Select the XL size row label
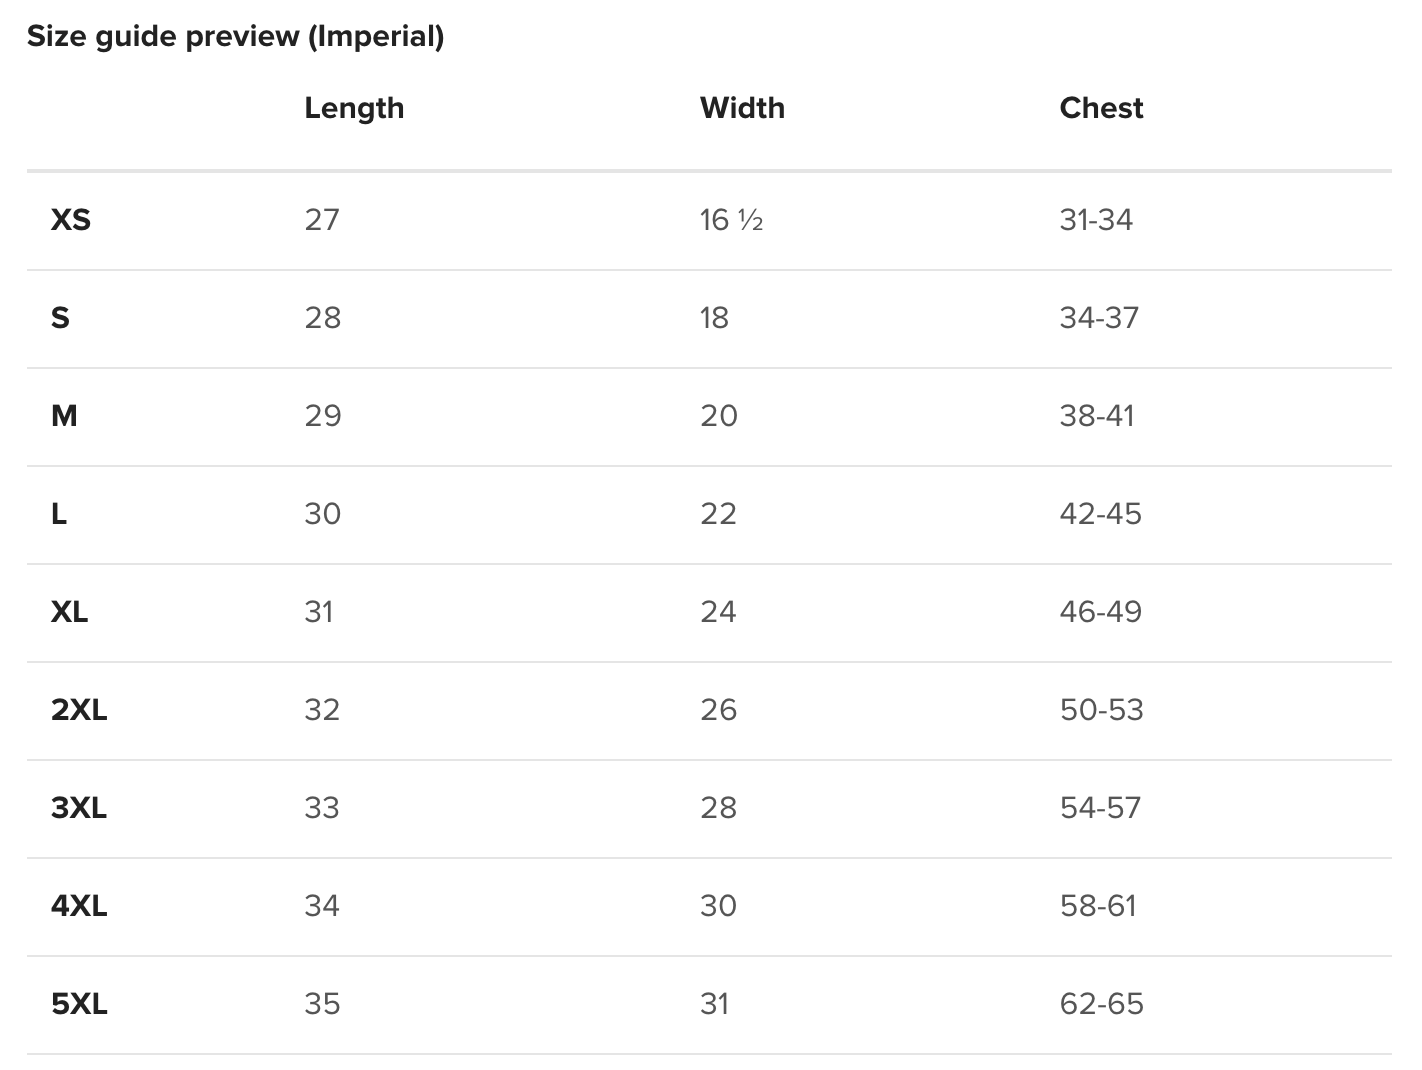The width and height of the screenshot is (1422, 1070). pyautogui.click(x=69, y=612)
